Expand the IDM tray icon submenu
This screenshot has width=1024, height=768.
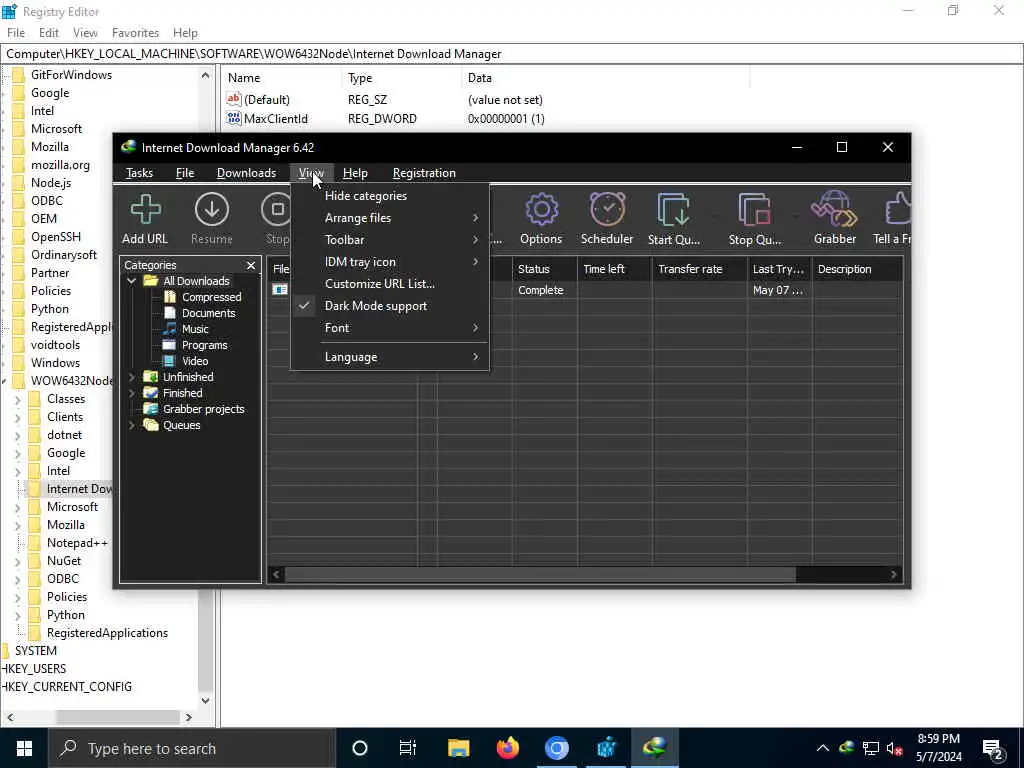(390, 262)
